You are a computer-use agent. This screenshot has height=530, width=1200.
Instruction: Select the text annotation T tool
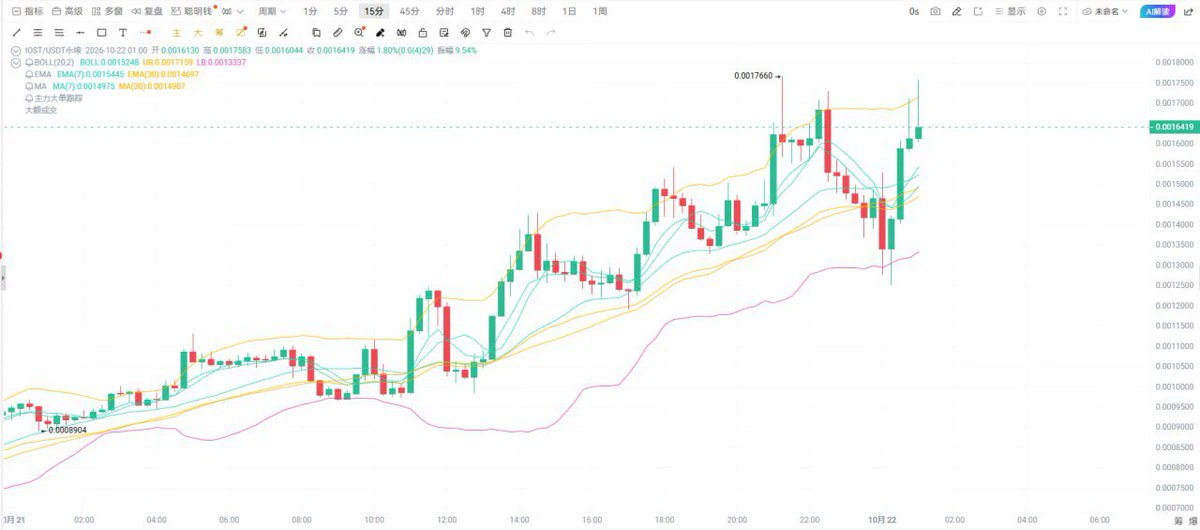[122, 33]
